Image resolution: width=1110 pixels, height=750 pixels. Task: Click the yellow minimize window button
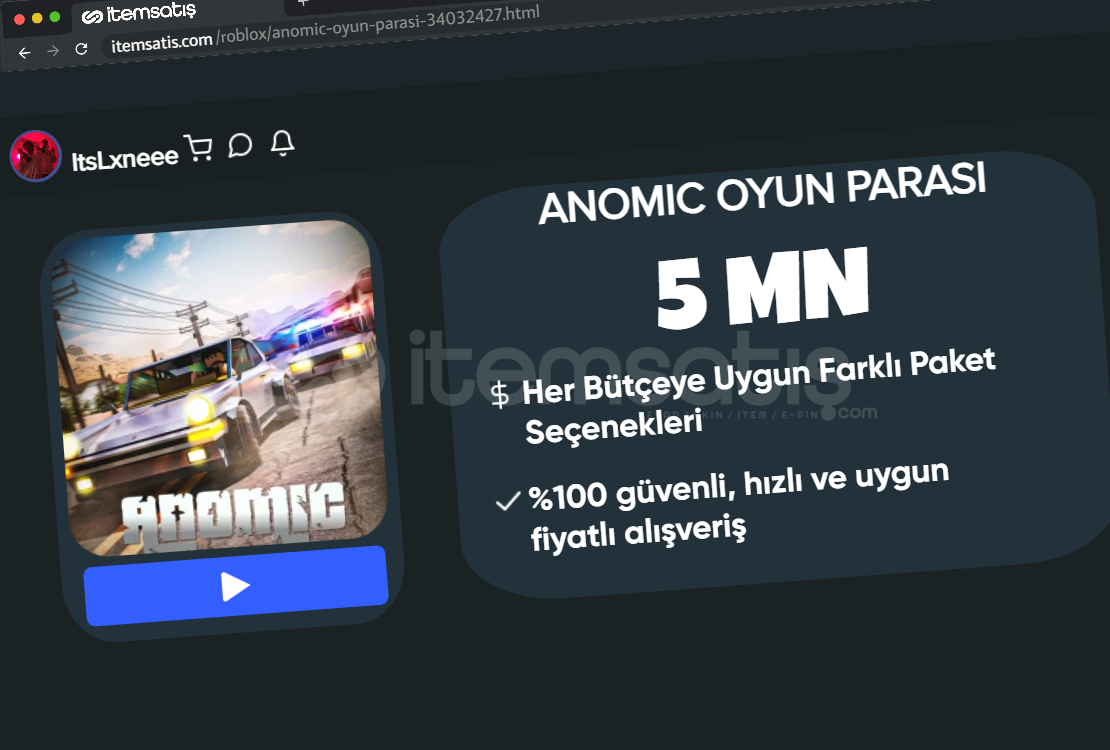point(38,18)
